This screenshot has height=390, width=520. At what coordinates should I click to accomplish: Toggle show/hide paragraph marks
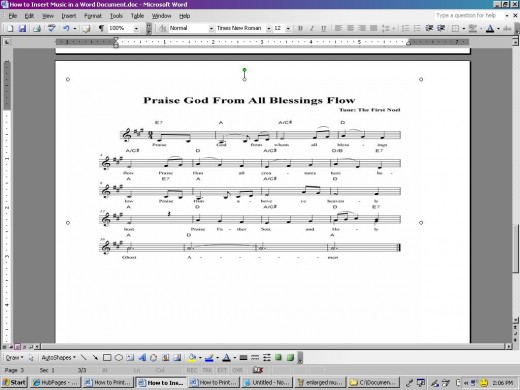pos(101,28)
